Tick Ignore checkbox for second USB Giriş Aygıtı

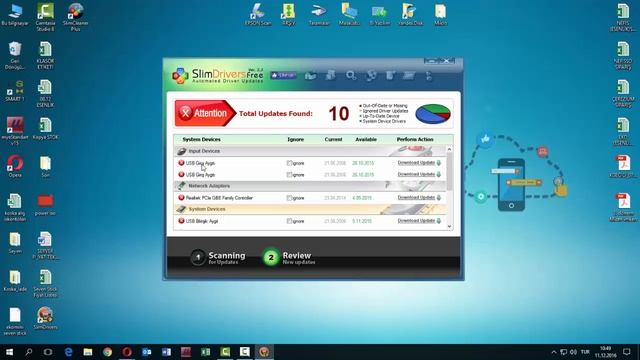[x=289, y=174]
